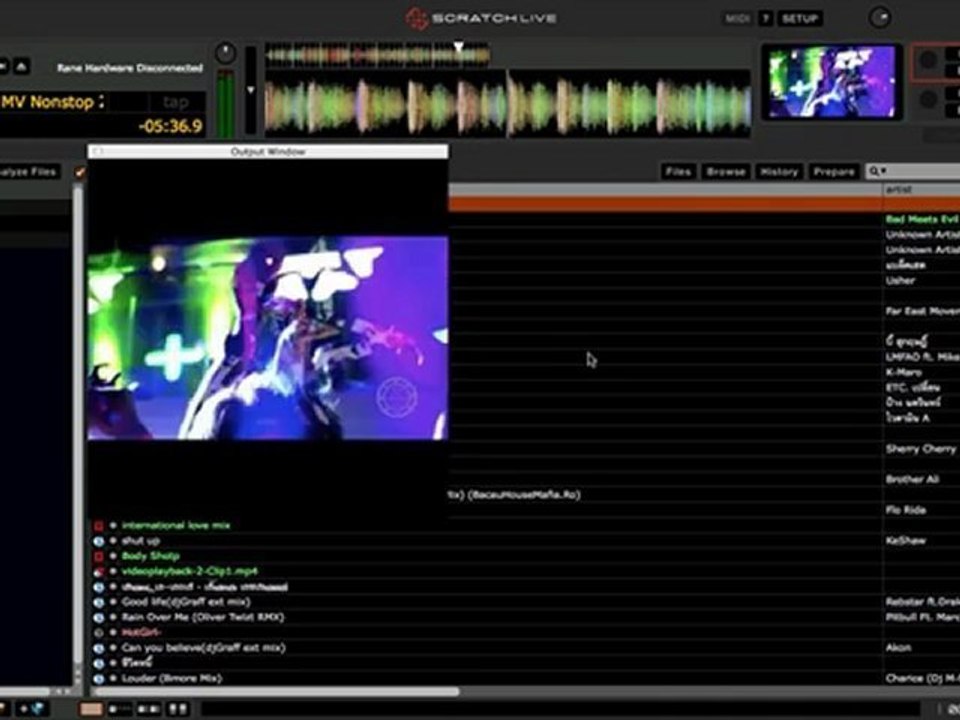Click the eject track button
This screenshot has height=720, width=960.
pos(21,66)
